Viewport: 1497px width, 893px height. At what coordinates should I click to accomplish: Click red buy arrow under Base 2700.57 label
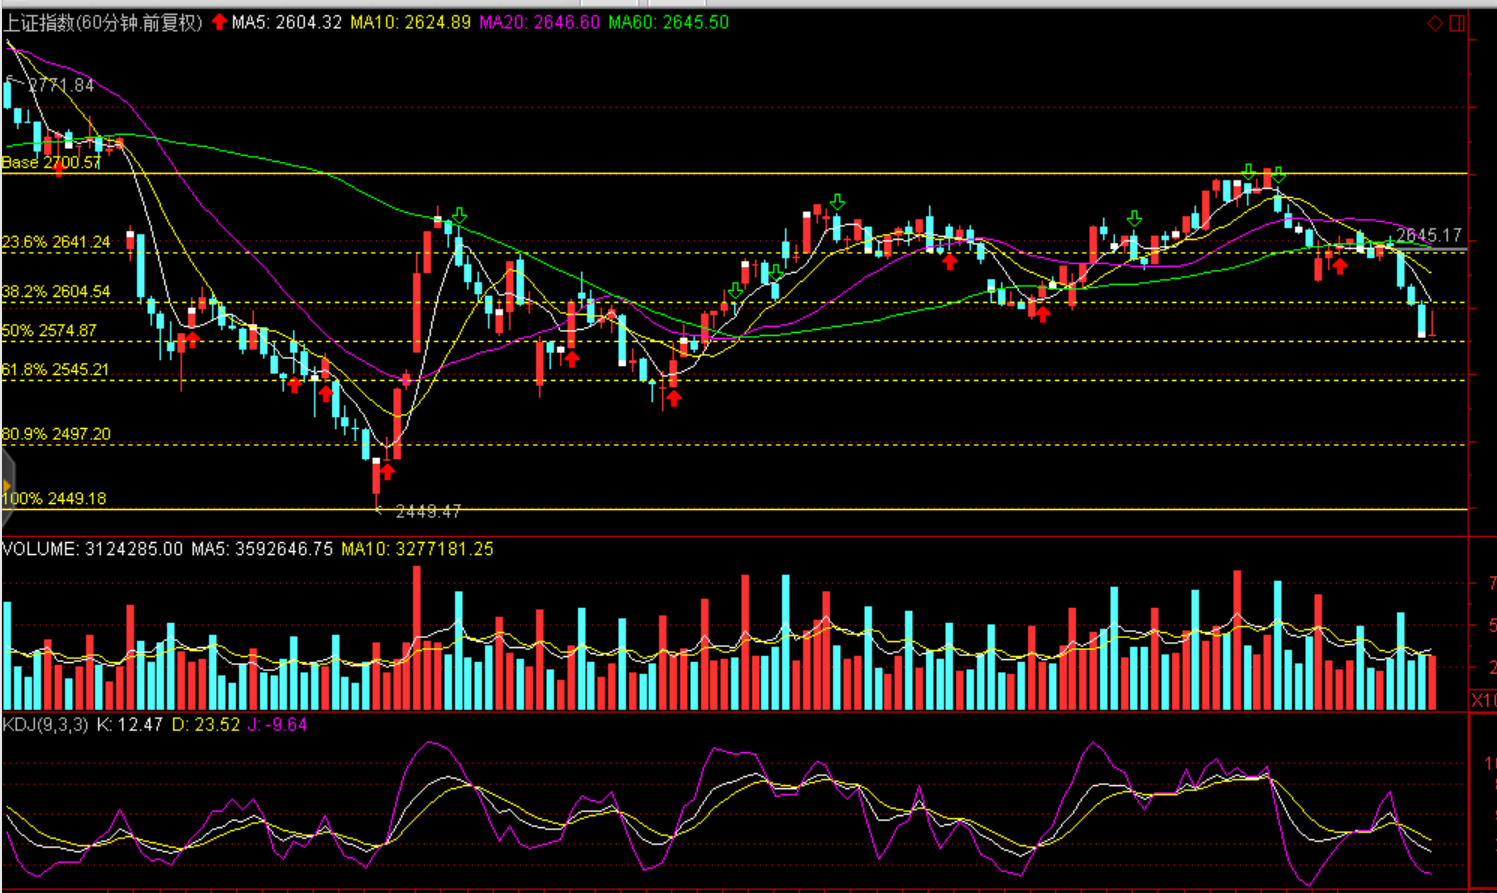(x=59, y=170)
